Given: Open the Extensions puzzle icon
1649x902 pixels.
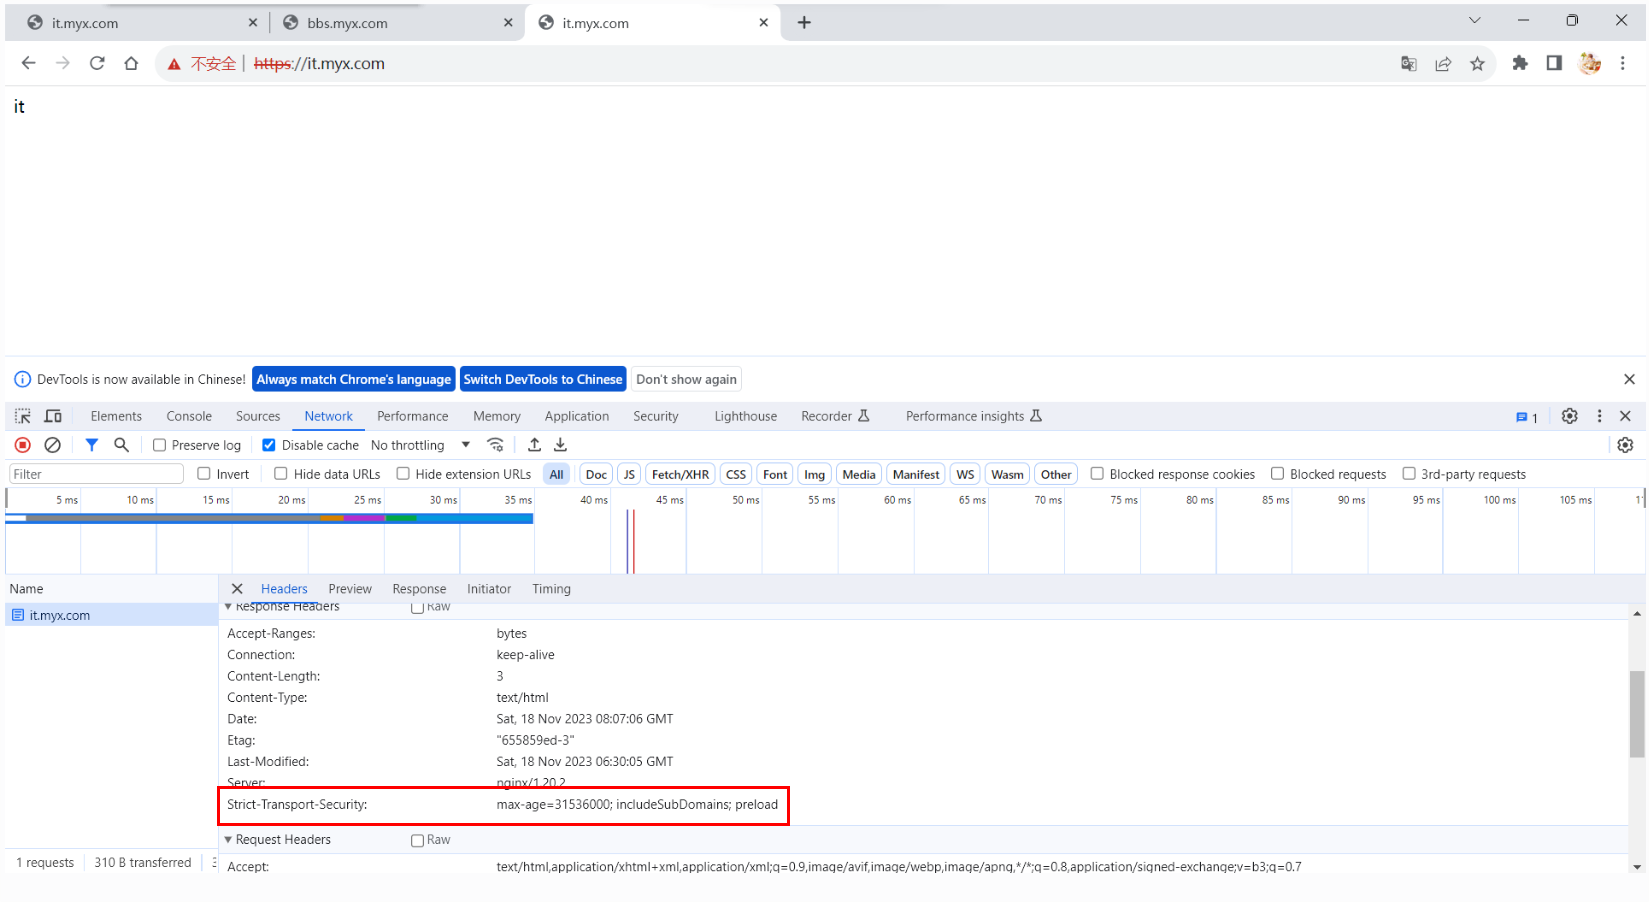Looking at the screenshot, I should 1520,63.
